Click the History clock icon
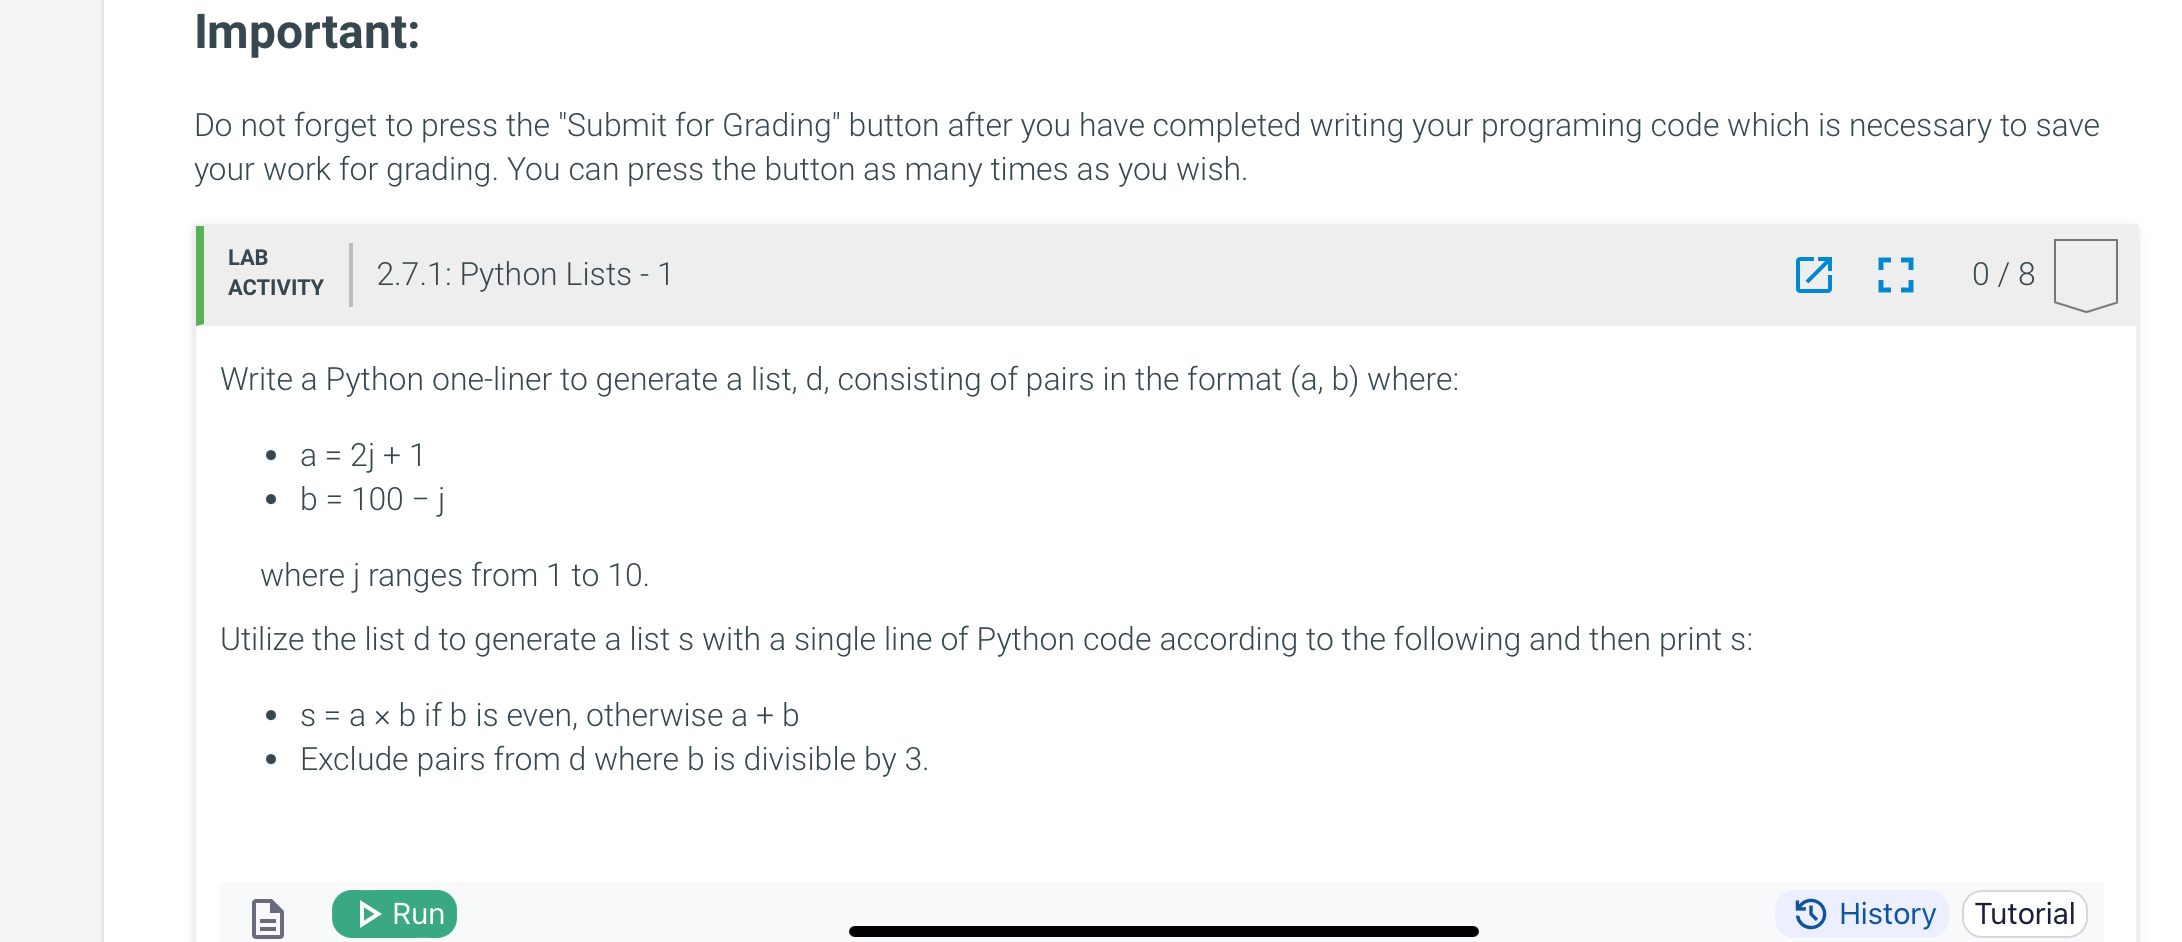The image size is (2182, 942). pyautogui.click(x=1812, y=913)
